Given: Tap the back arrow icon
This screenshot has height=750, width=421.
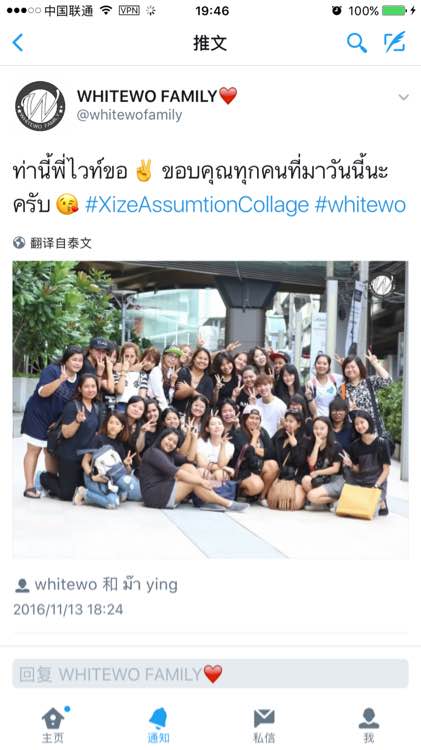Looking at the screenshot, I should [18, 43].
